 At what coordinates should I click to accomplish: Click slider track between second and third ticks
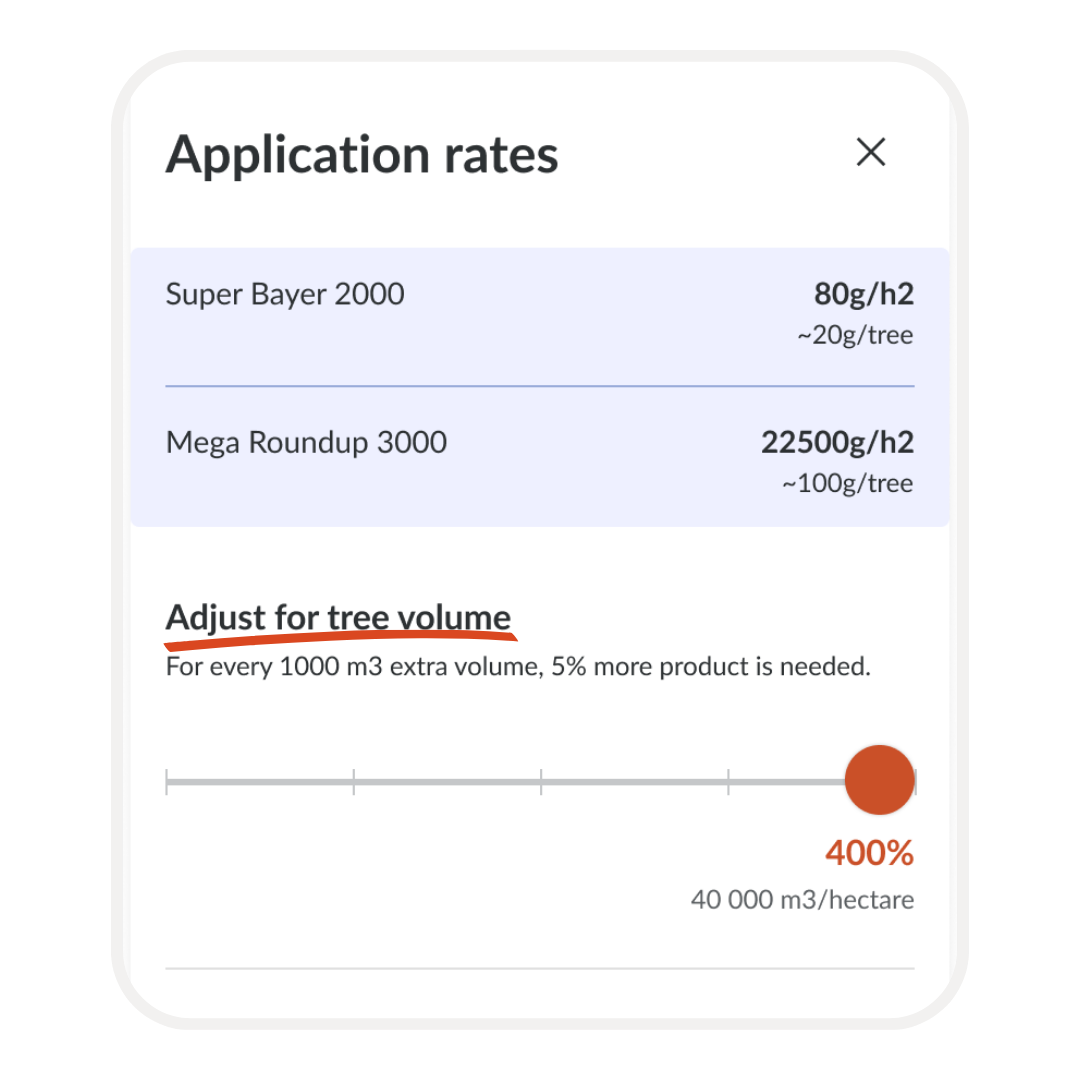(x=447, y=781)
